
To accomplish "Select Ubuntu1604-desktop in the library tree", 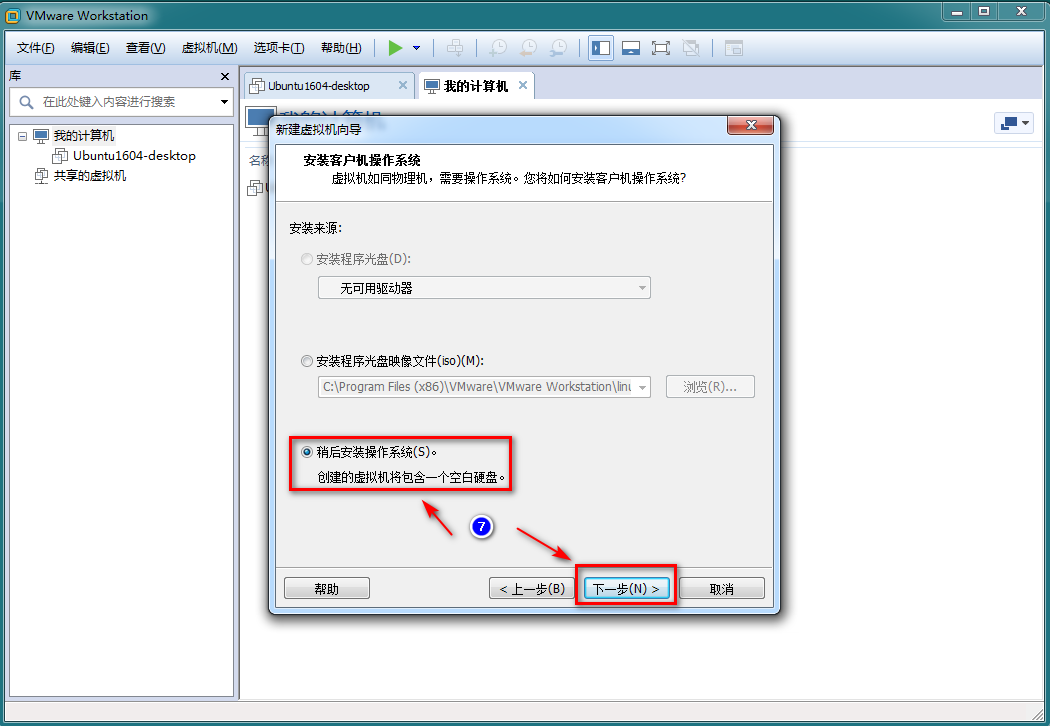I will [x=134, y=155].
